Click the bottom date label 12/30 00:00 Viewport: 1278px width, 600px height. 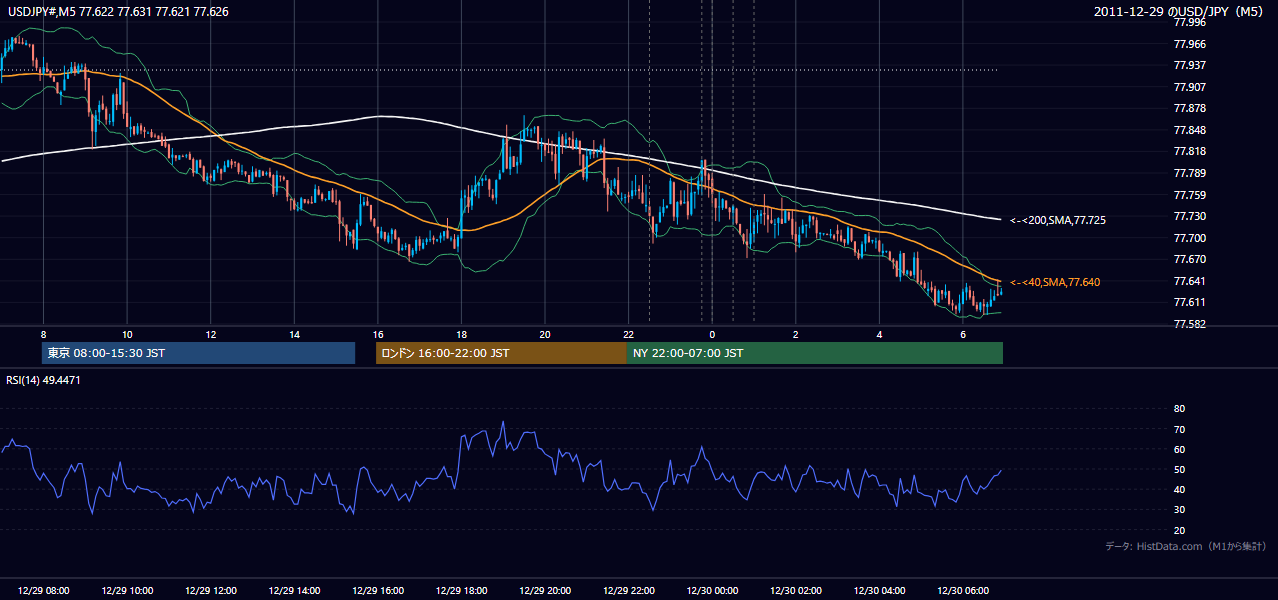tap(712, 591)
